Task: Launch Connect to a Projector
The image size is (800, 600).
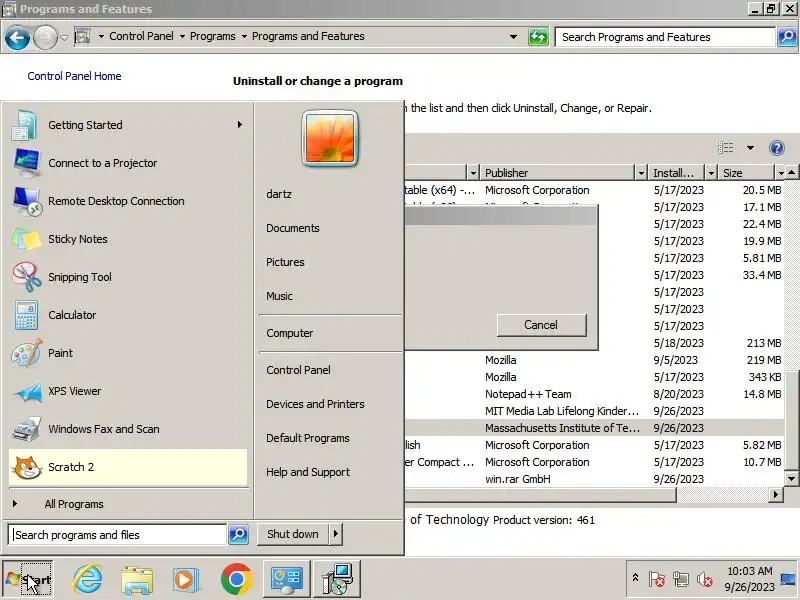Action: tap(128, 163)
